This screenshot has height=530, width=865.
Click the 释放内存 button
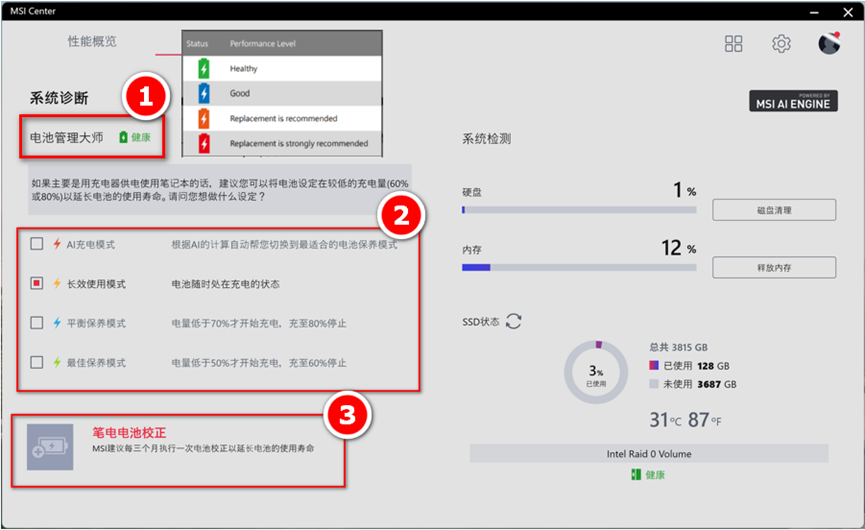coord(773,267)
